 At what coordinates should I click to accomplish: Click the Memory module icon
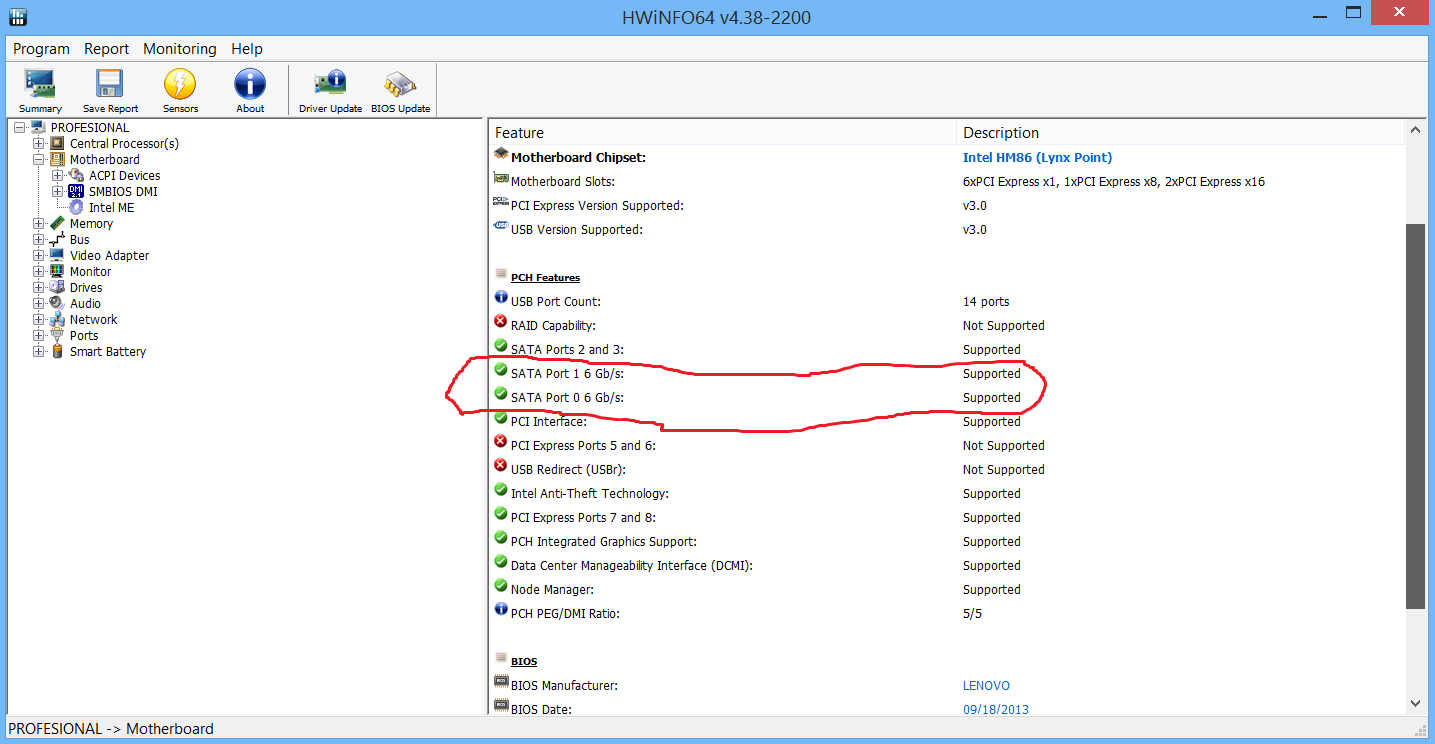click(x=58, y=223)
